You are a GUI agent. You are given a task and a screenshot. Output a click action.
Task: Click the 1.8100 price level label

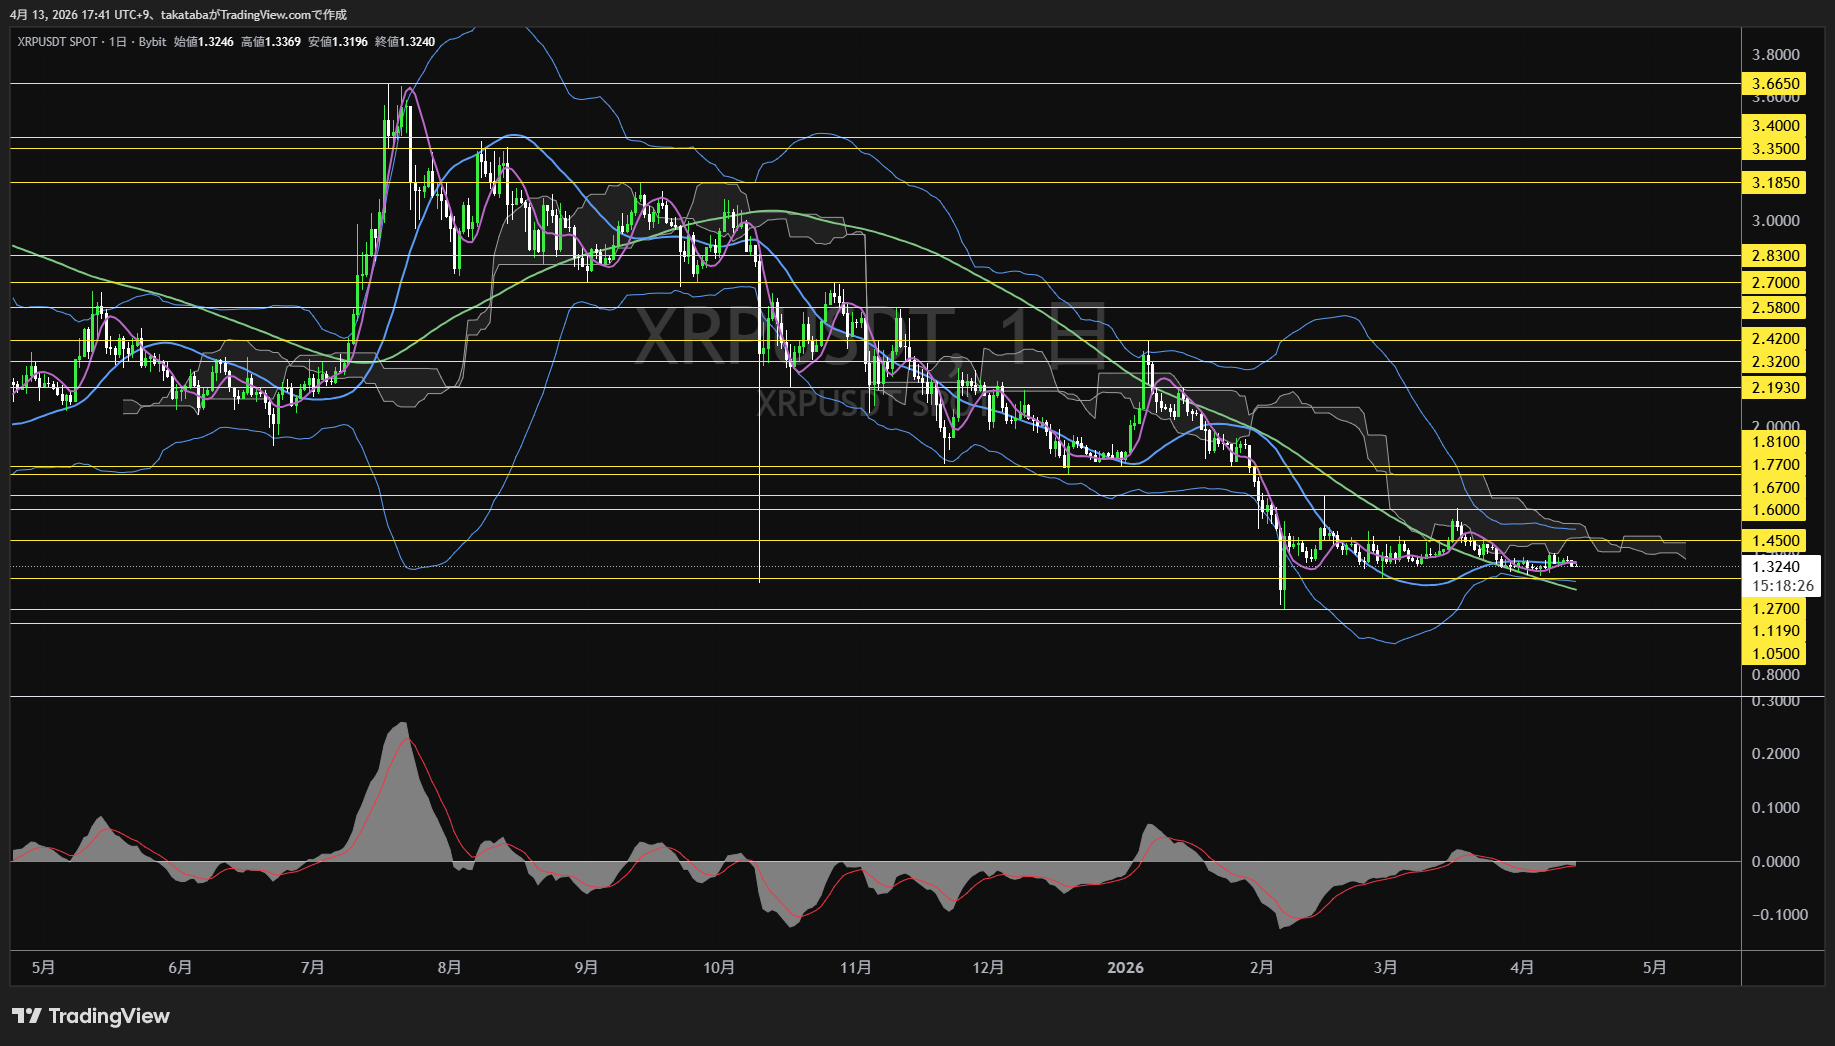[1775, 442]
